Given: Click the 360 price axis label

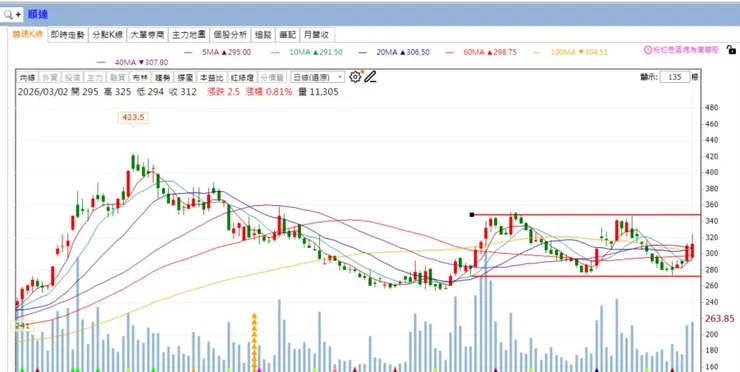Looking at the screenshot, I should (712, 205).
